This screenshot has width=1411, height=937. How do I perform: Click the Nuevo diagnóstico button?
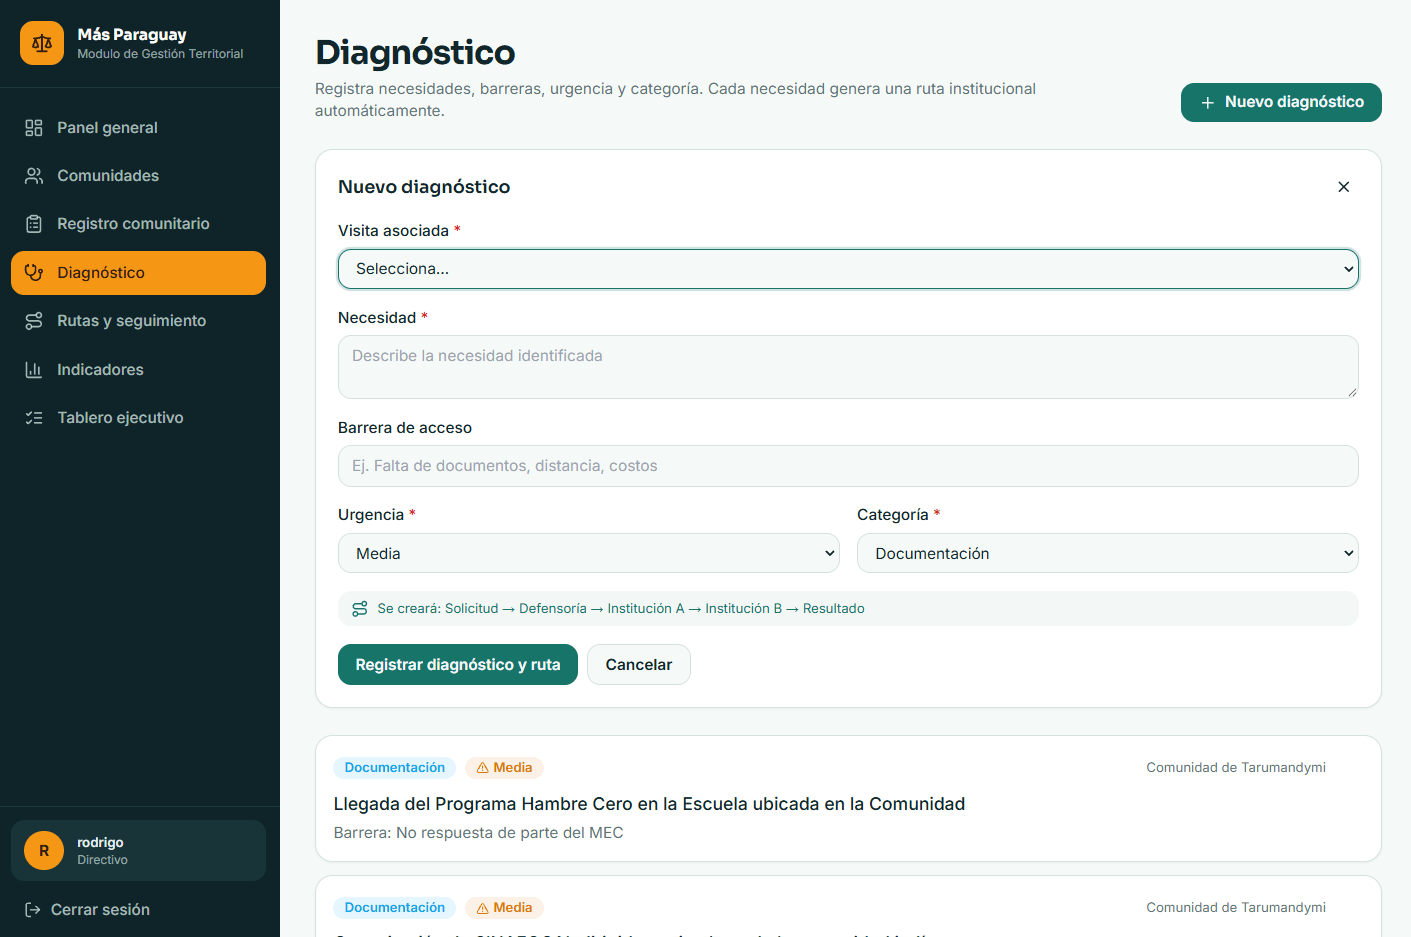[x=1281, y=102]
